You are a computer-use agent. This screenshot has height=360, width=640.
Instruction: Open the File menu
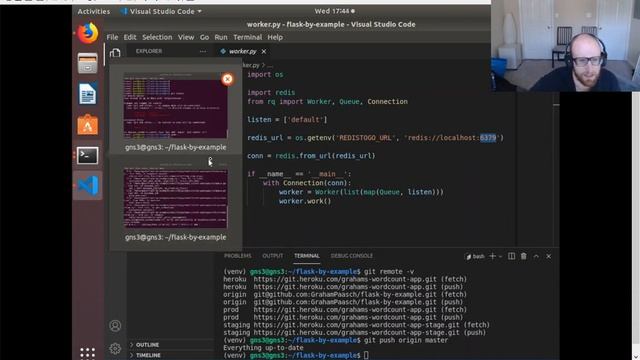pos(112,37)
